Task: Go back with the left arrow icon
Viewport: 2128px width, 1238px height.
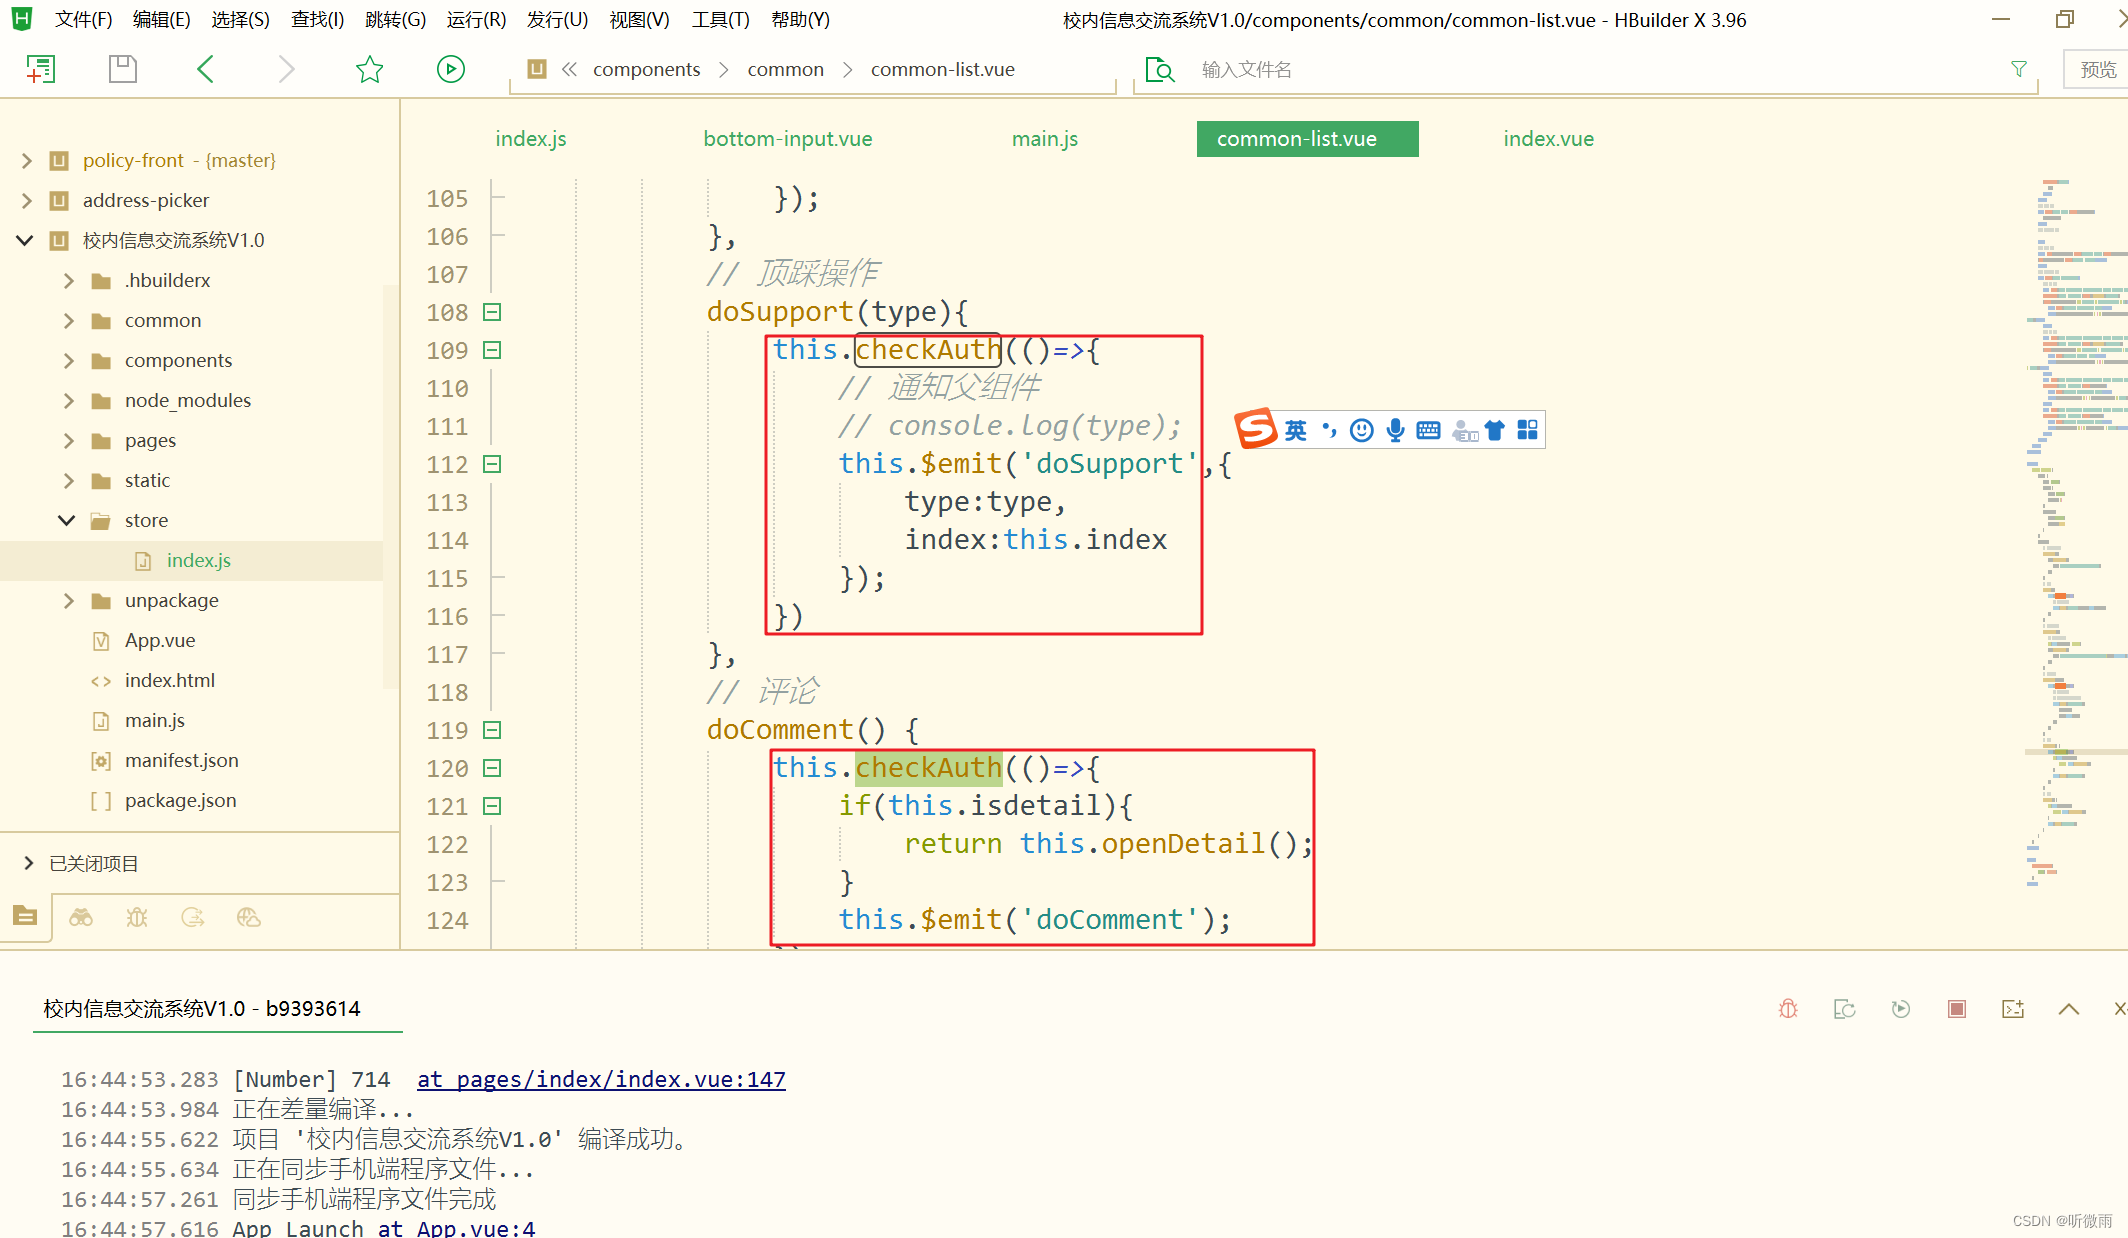Action: tap(205, 69)
